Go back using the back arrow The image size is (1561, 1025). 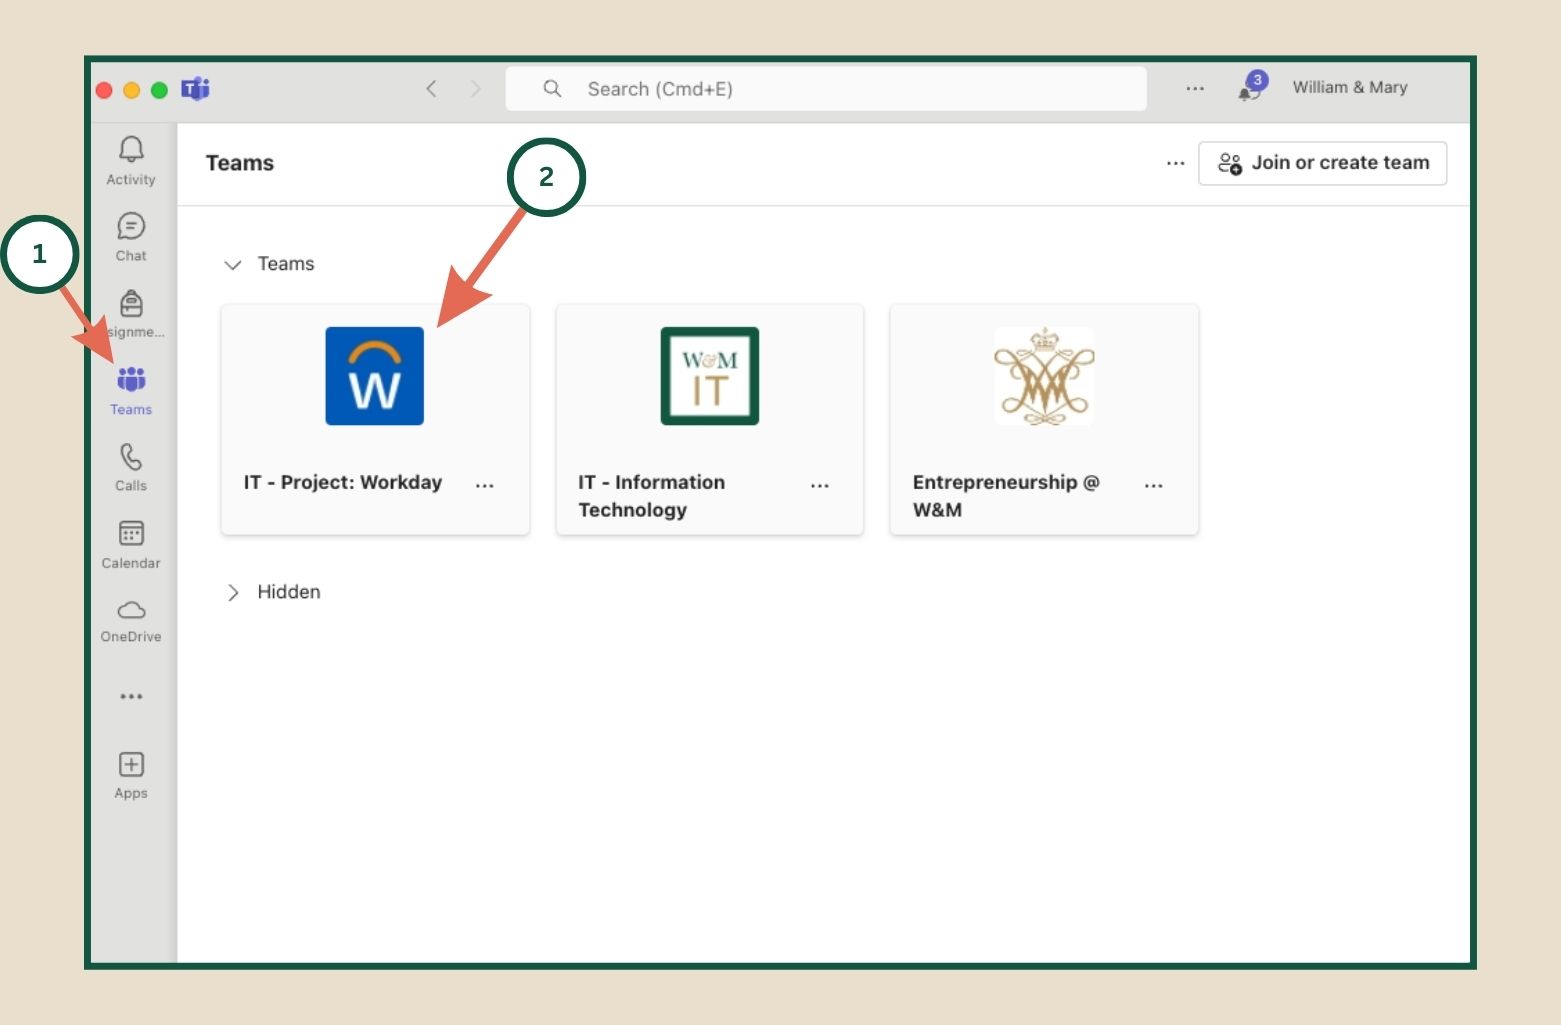pos(432,89)
